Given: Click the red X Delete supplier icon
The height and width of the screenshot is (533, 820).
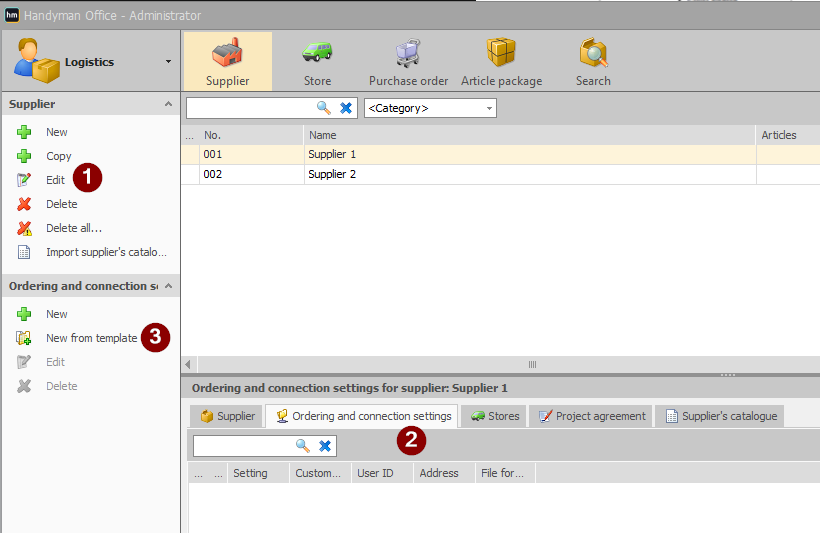Looking at the screenshot, I should point(24,204).
